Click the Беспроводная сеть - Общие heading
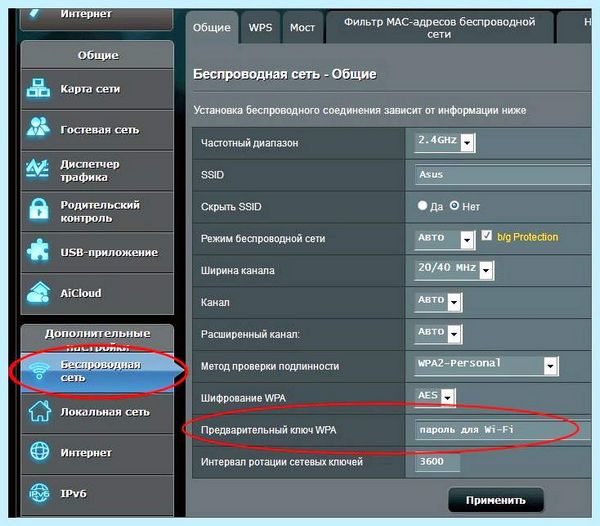The width and height of the screenshot is (600, 526). 285,74
